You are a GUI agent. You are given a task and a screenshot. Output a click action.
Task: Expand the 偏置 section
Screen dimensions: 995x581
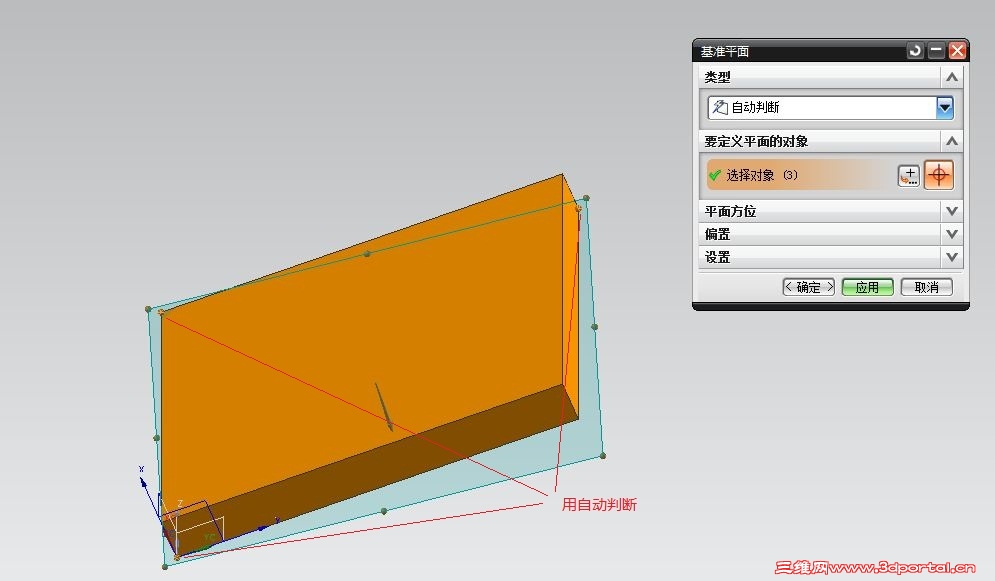pyautogui.click(x=951, y=234)
